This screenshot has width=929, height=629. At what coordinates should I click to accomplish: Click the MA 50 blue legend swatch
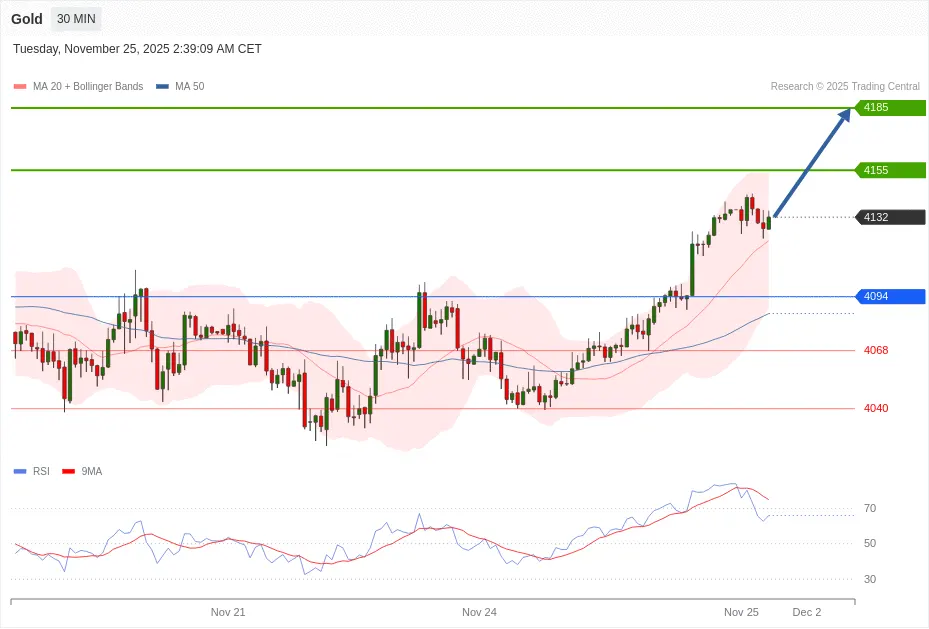pos(162,86)
